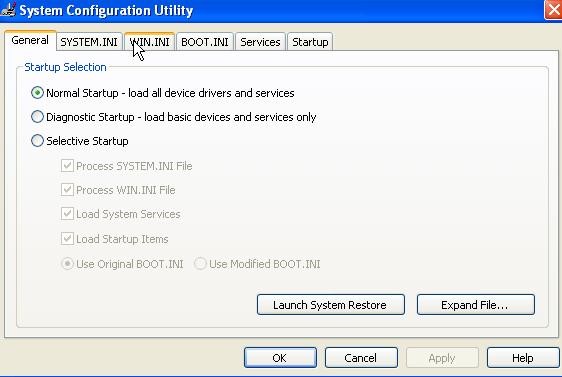Open the WIN.INI tab
Image resolution: width=562 pixels, height=377 pixels.
[149, 42]
